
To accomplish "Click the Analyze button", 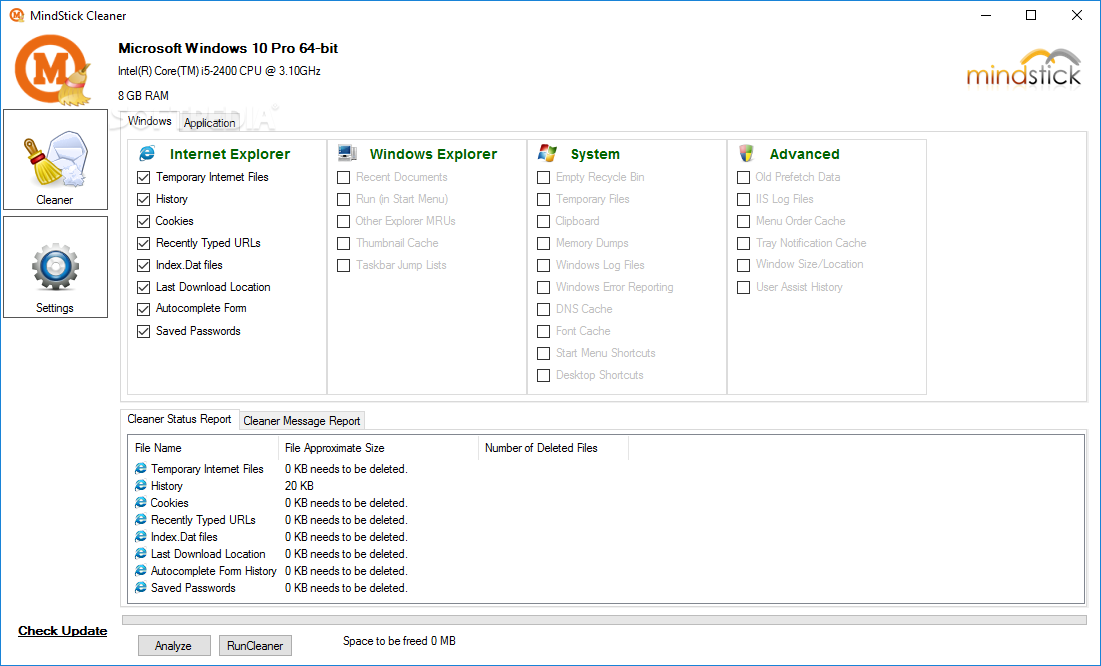I will [173, 646].
